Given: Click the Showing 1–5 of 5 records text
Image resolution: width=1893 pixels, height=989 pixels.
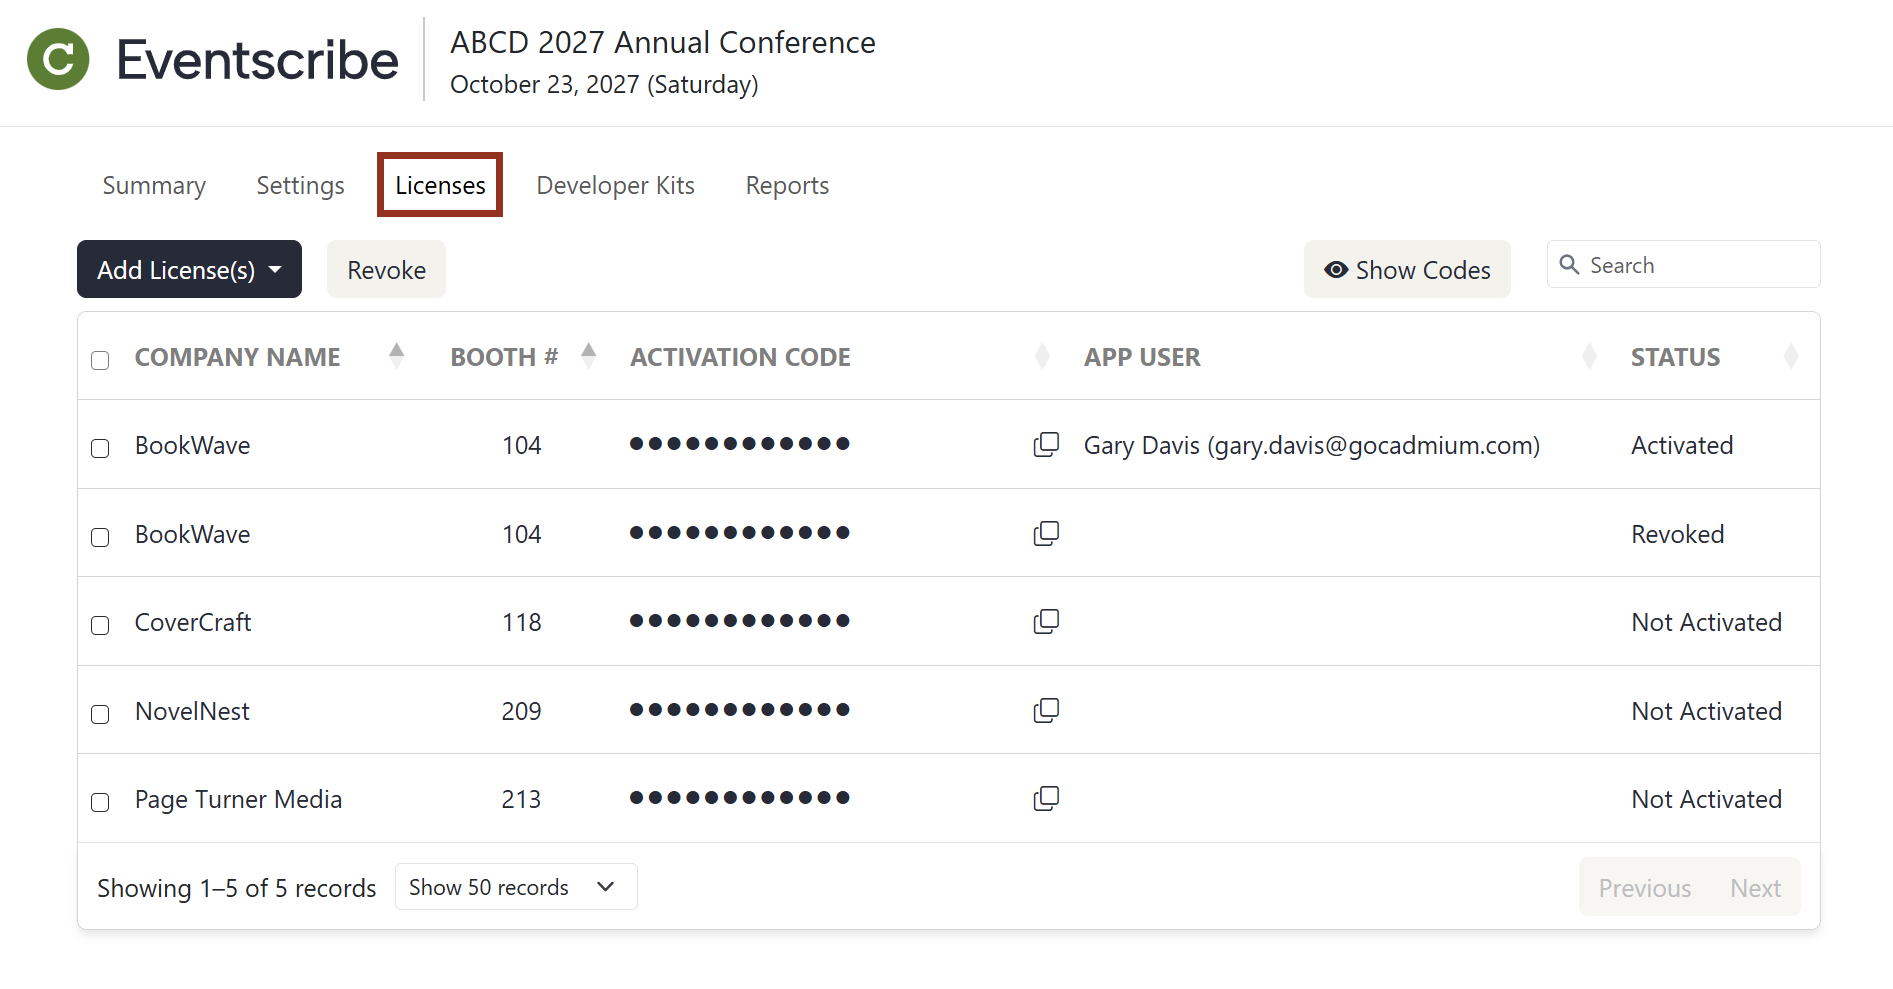Looking at the screenshot, I should 237,888.
